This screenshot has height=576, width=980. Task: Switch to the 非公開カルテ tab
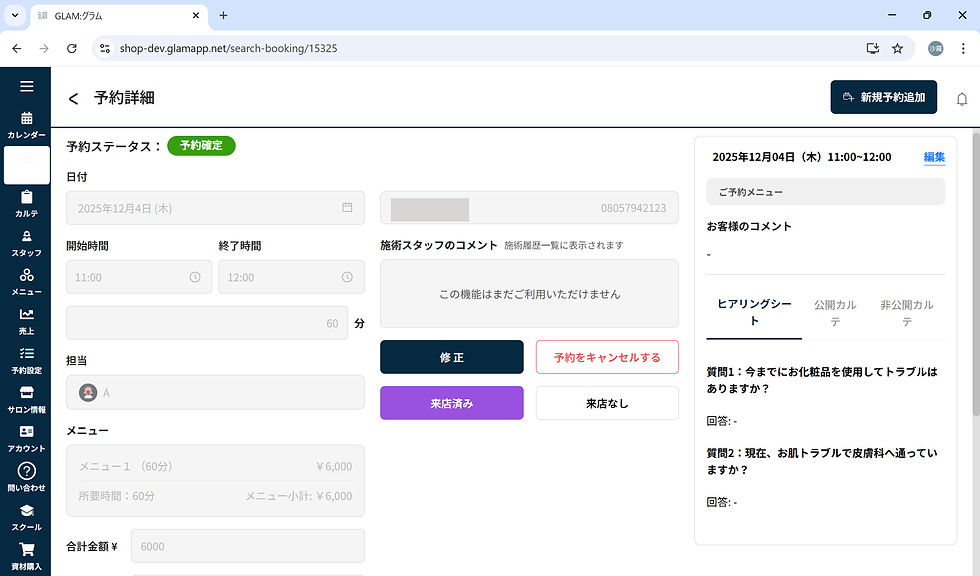coord(906,313)
